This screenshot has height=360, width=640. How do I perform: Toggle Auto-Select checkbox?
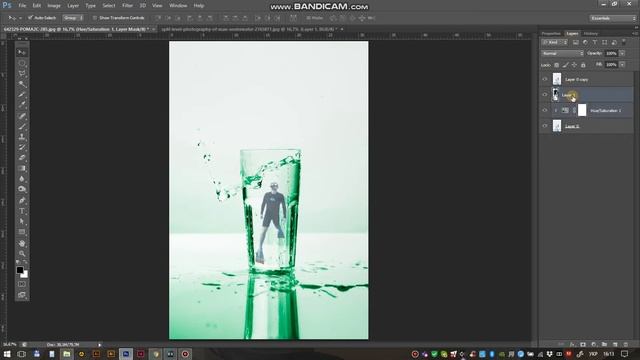[30, 18]
